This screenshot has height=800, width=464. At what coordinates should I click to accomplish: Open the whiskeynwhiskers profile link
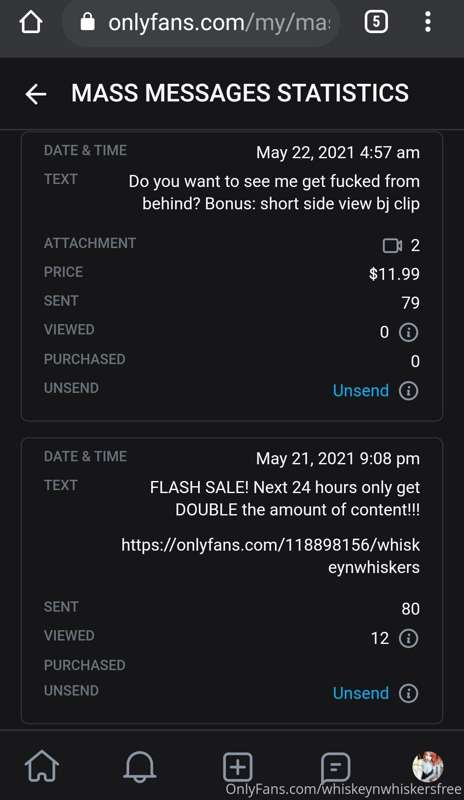pos(271,556)
